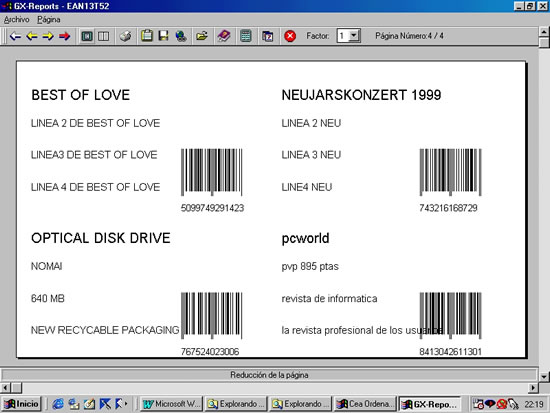The height and width of the screenshot is (413, 550).
Task: Click barcode number 743216168729
Action: (x=448, y=208)
